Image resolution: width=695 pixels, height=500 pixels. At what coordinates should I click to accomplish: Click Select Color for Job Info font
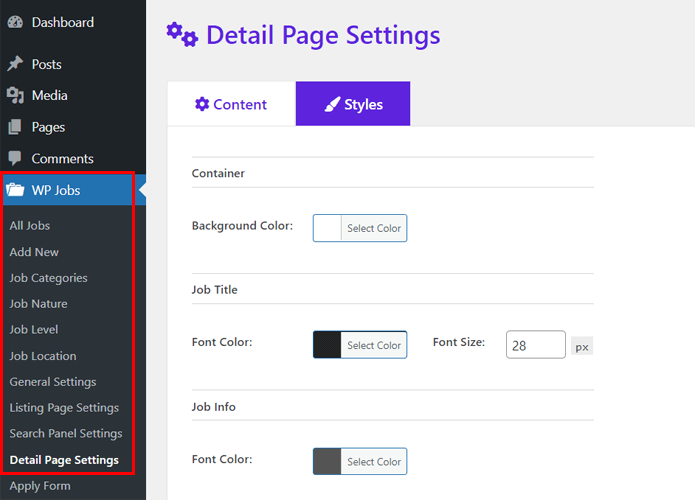tap(374, 461)
